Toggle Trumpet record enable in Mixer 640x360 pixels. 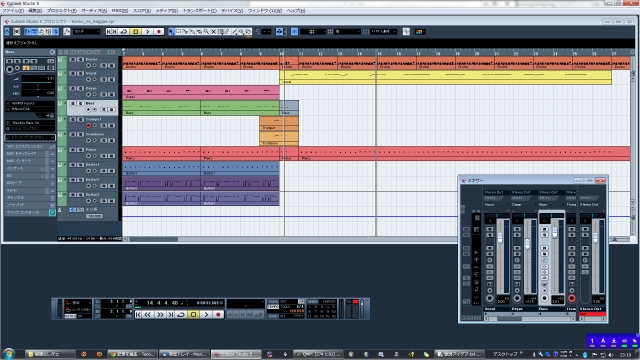coord(572,298)
